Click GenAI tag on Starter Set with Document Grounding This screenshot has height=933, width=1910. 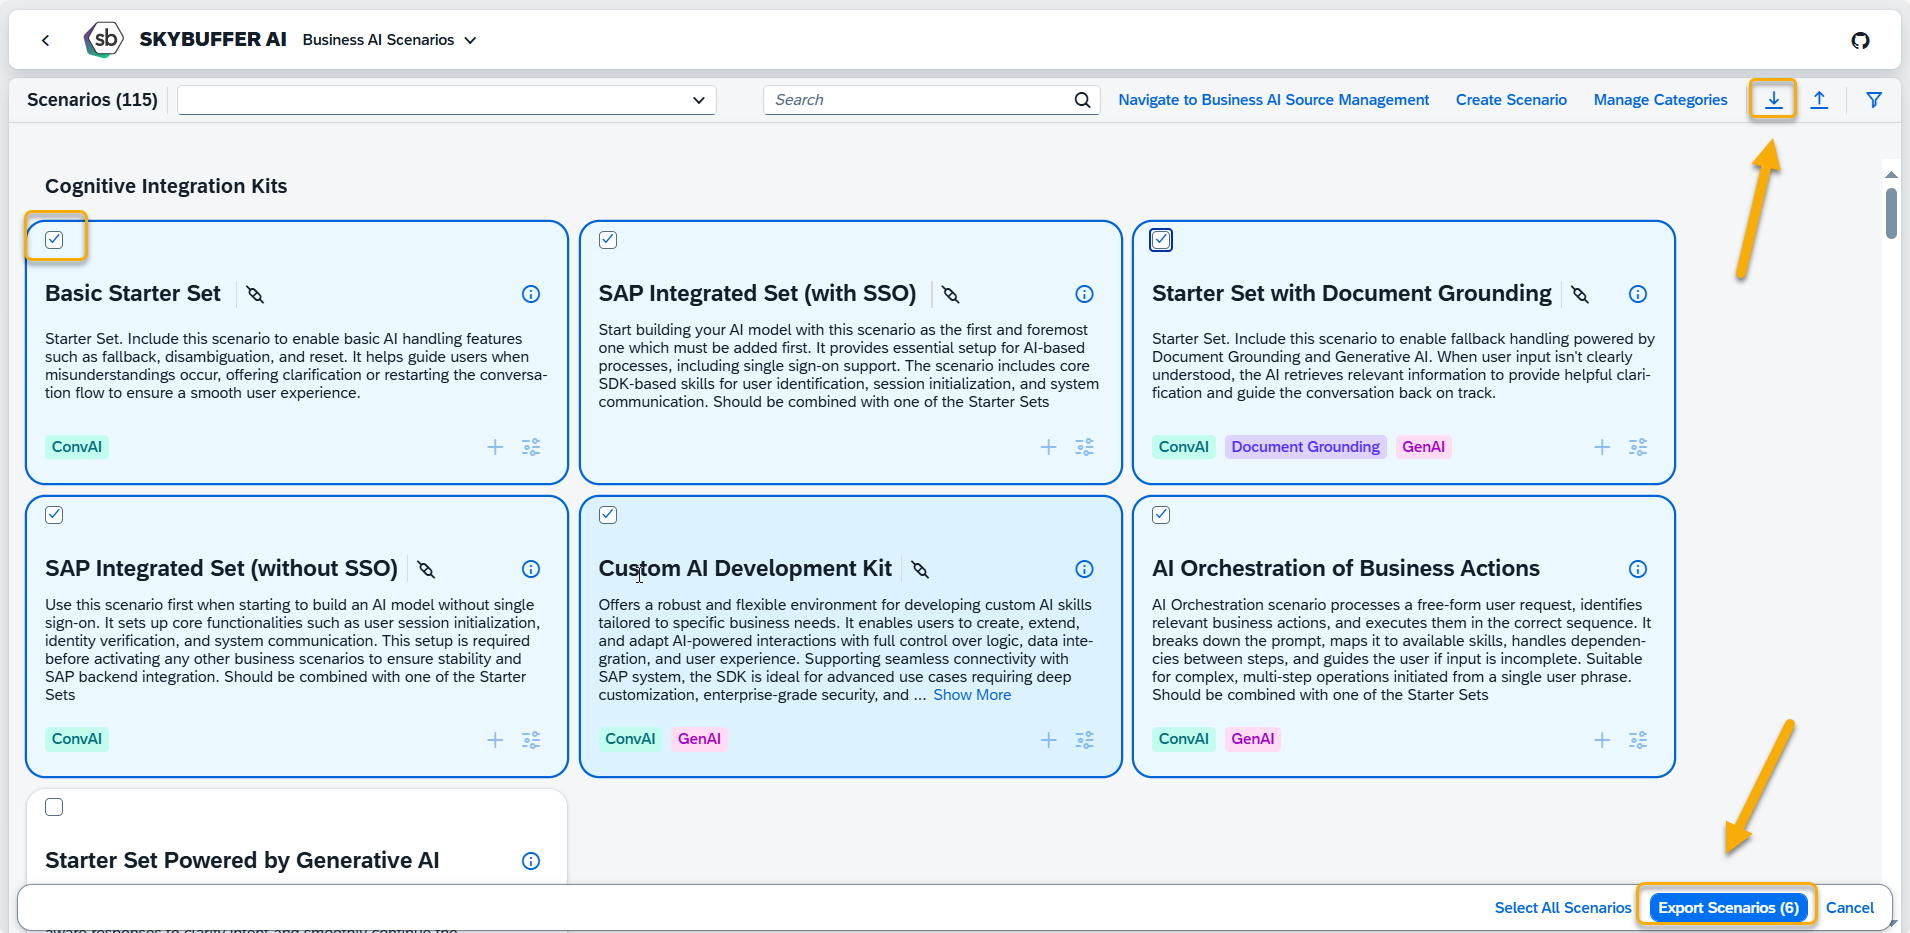pos(1423,447)
